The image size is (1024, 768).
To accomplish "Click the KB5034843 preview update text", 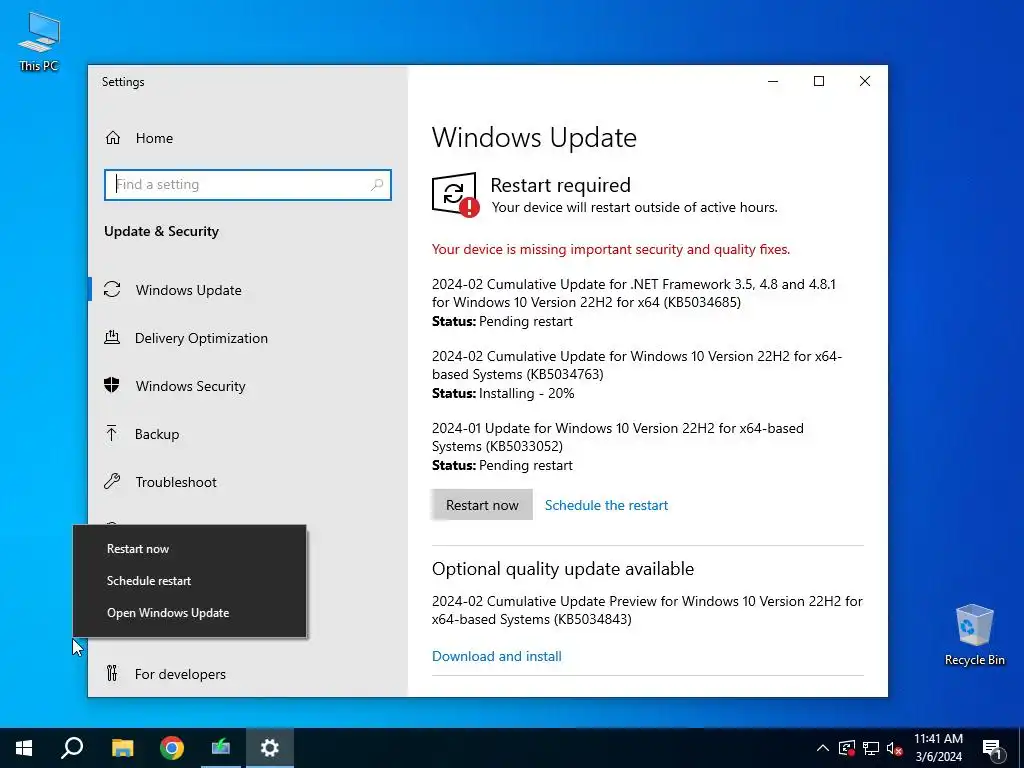I will click(647, 610).
